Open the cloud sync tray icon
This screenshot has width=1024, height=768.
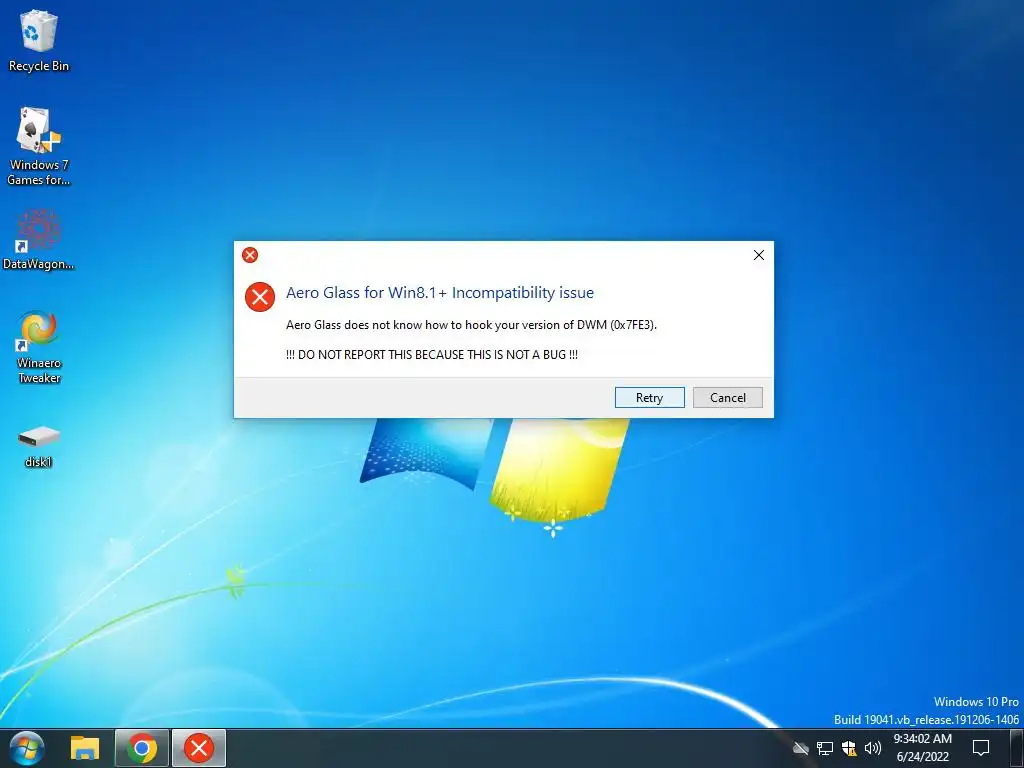point(801,748)
